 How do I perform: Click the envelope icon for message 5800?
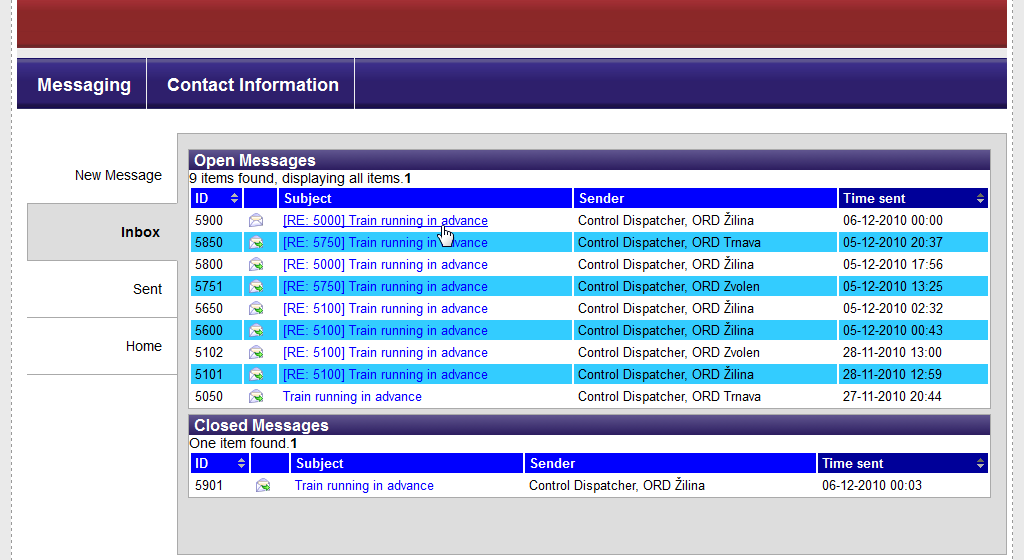(x=256, y=265)
